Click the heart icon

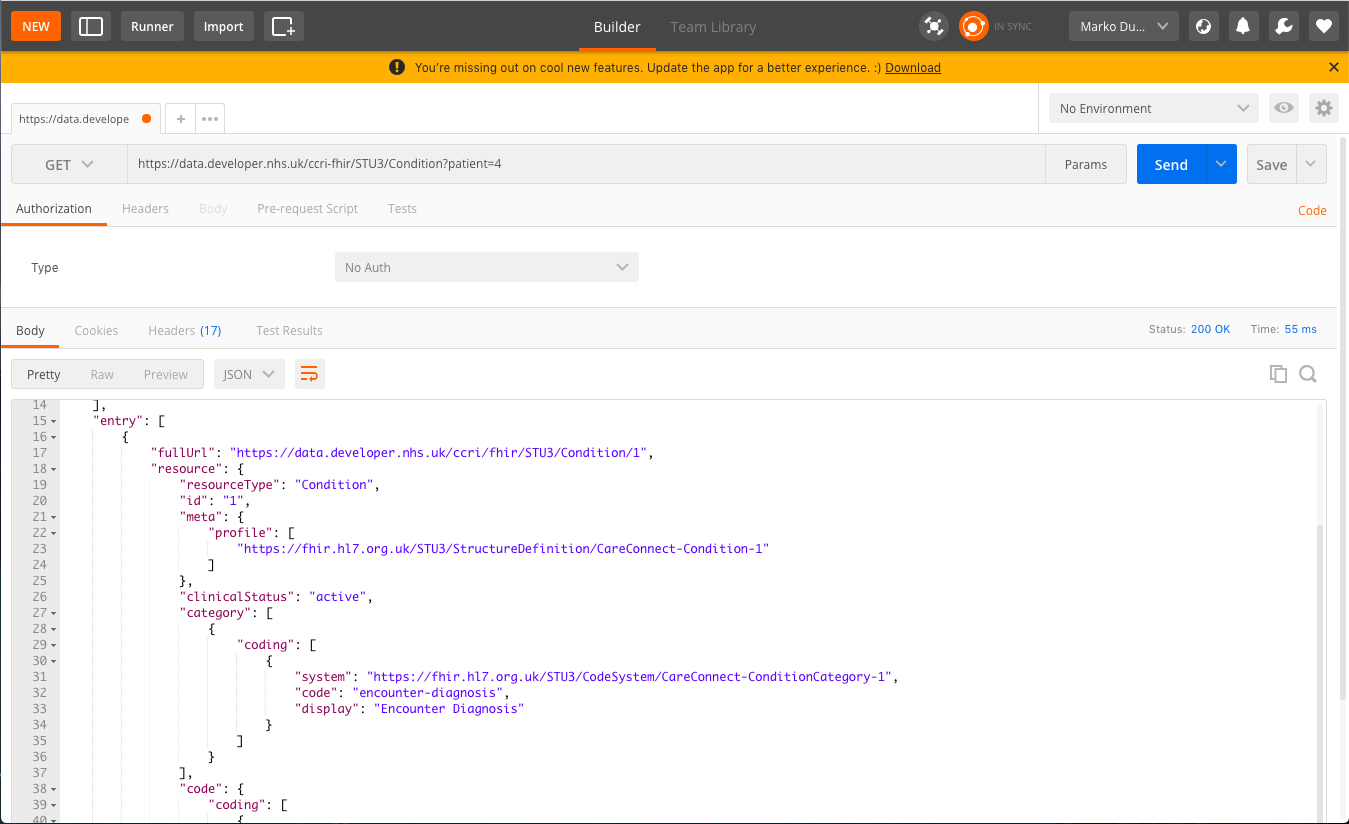click(1324, 26)
